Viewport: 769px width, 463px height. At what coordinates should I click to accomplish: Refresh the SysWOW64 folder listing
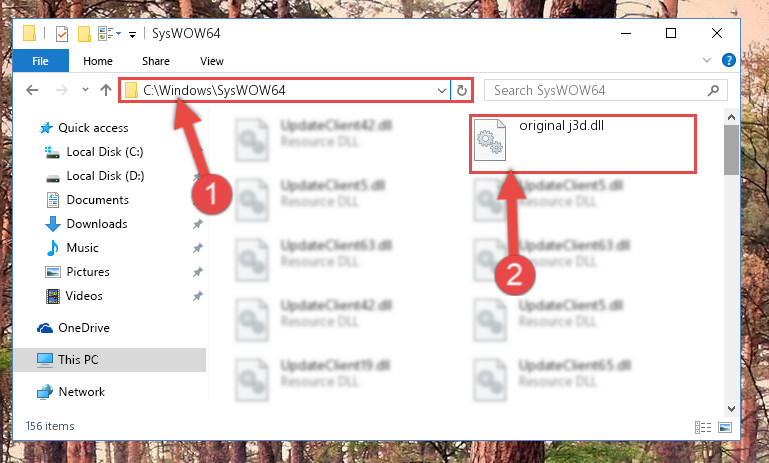(x=461, y=90)
